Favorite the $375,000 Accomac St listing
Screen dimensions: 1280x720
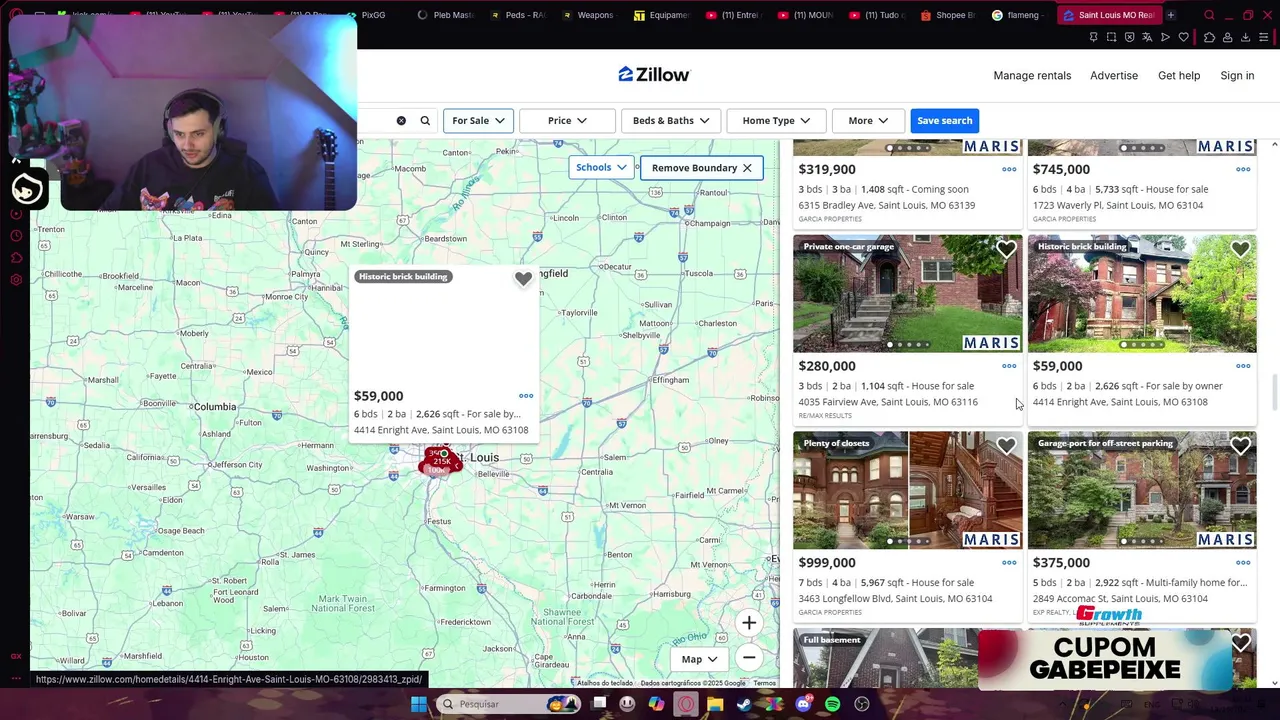pyautogui.click(x=1240, y=446)
